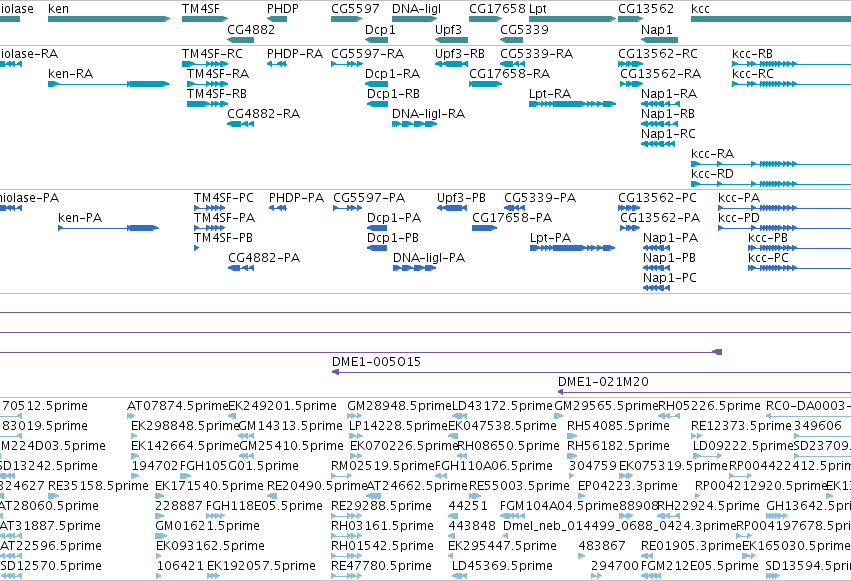Image resolution: width=851 pixels, height=581 pixels.
Task: Click the Lpt gene label
Action: [538, 9]
